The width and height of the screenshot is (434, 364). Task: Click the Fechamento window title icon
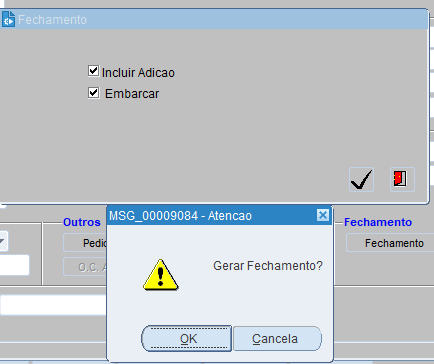[x=9, y=19]
